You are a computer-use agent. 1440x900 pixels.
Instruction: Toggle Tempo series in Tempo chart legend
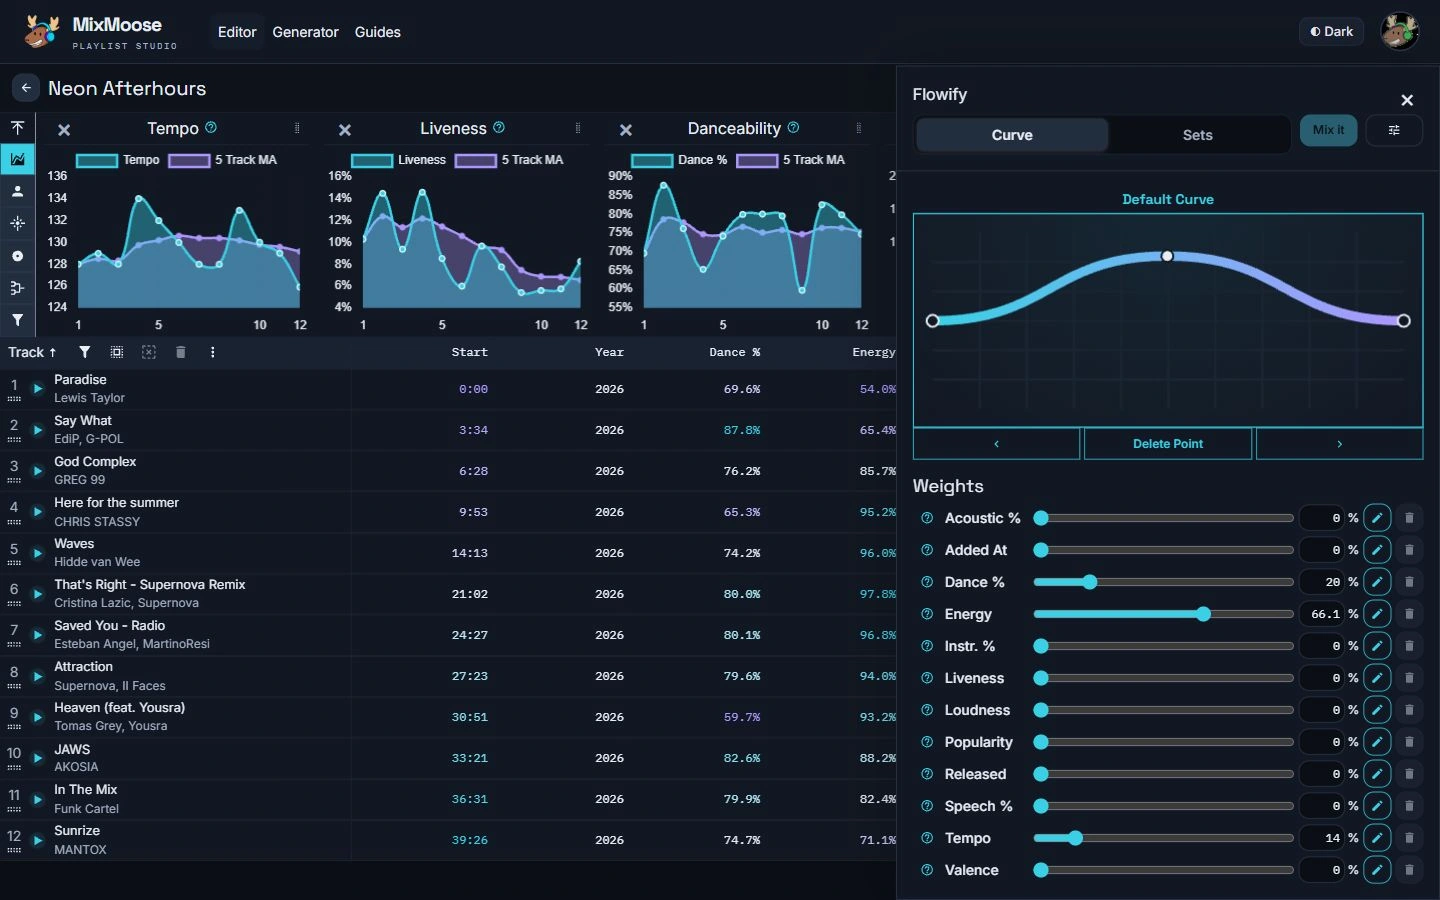click(x=117, y=160)
